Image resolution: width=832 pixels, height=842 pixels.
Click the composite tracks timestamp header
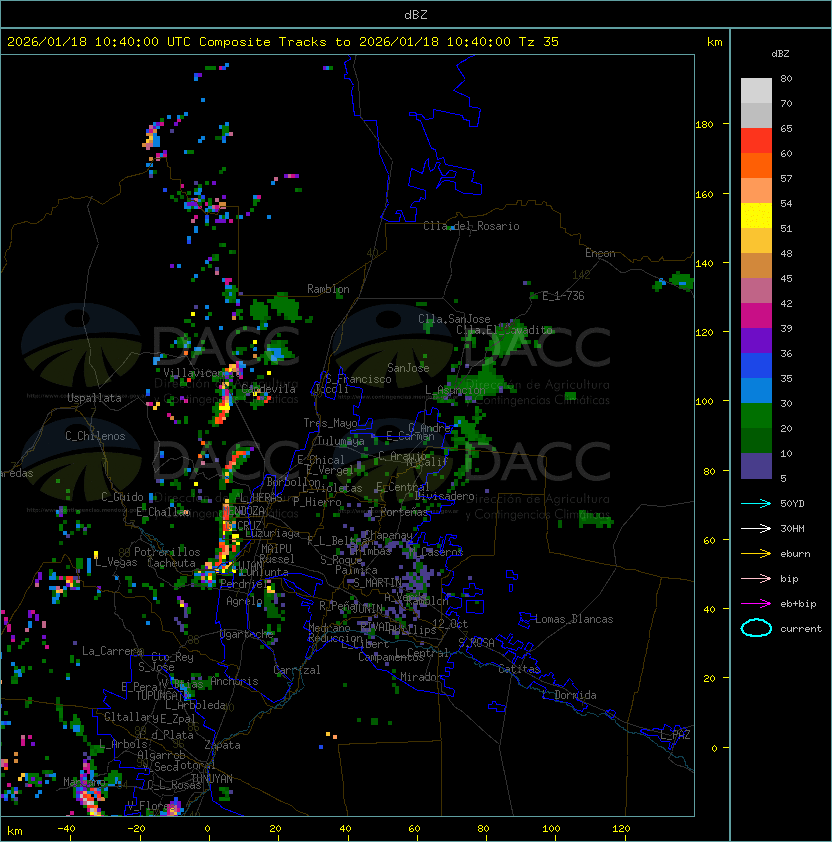[283, 42]
